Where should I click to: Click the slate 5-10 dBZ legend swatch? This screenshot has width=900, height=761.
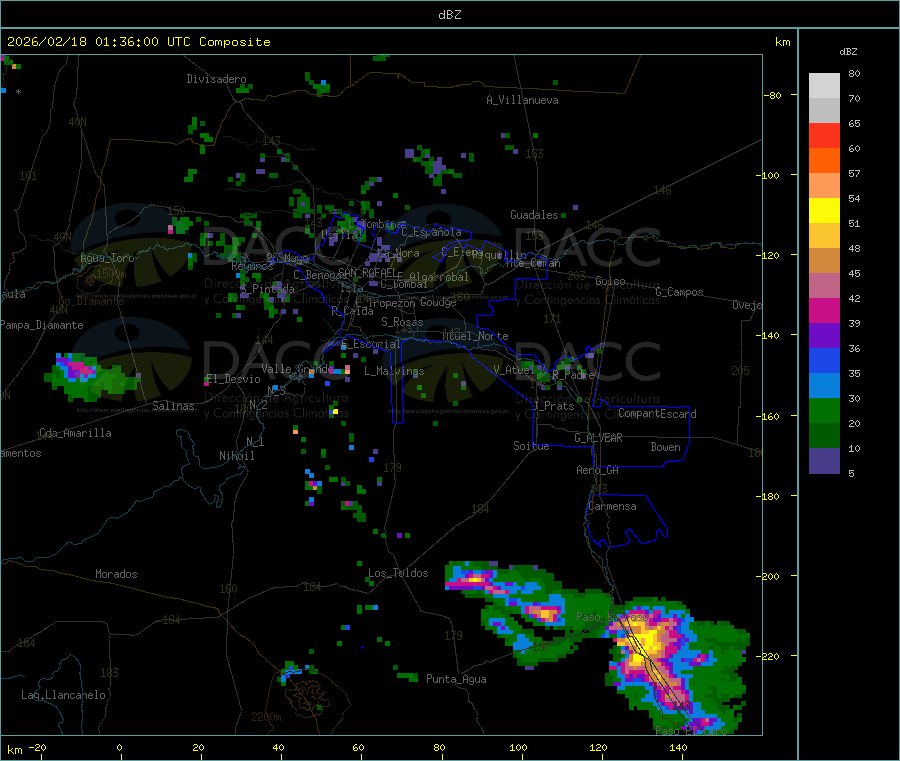coord(824,461)
